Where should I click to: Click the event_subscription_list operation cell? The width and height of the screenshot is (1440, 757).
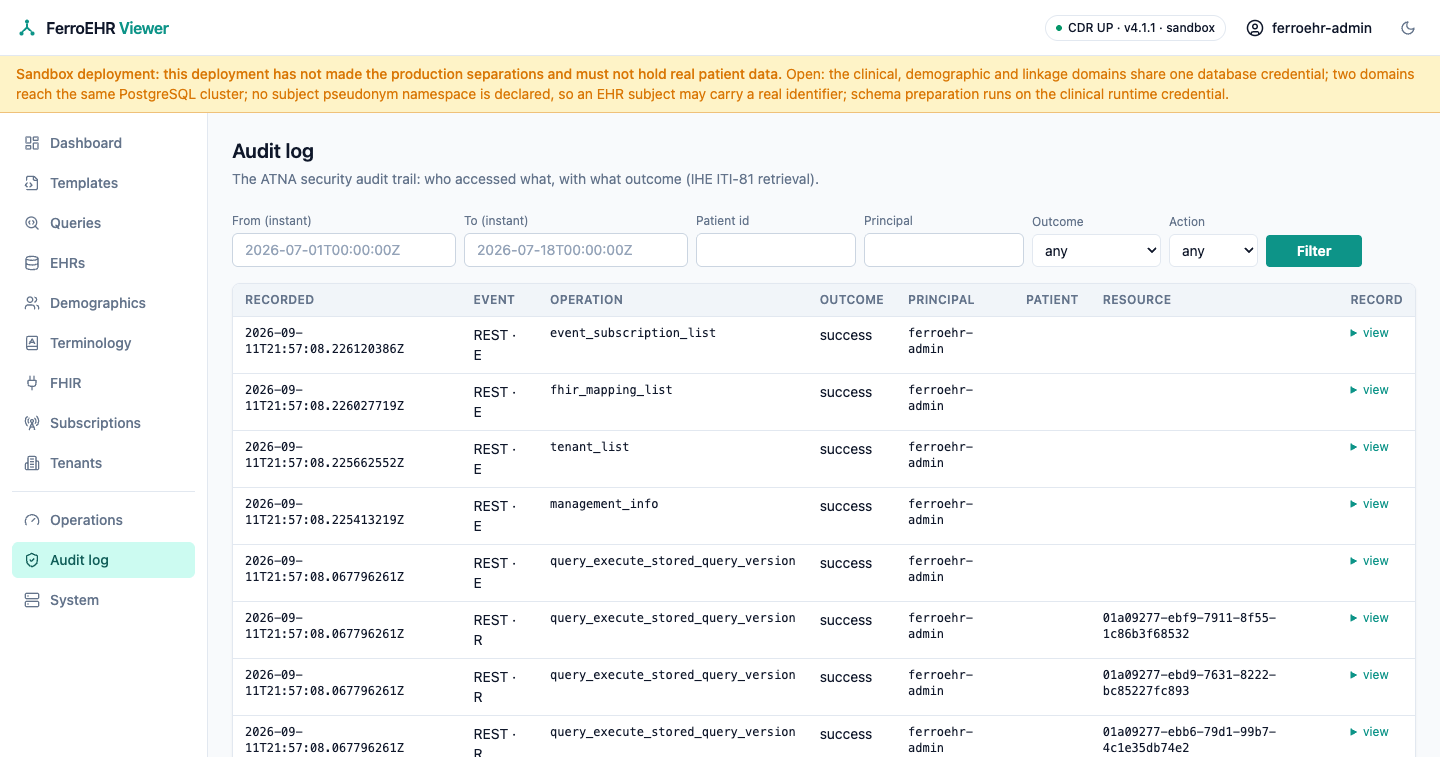[633, 333]
